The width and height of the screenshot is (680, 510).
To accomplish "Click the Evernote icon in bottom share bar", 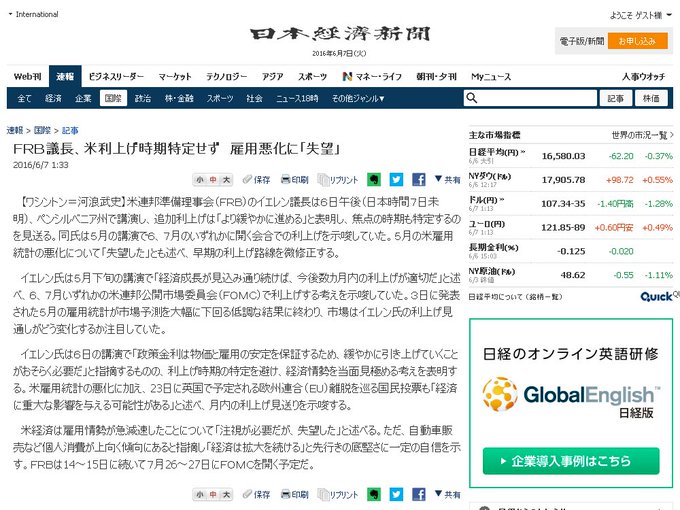I will click(x=374, y=494).
